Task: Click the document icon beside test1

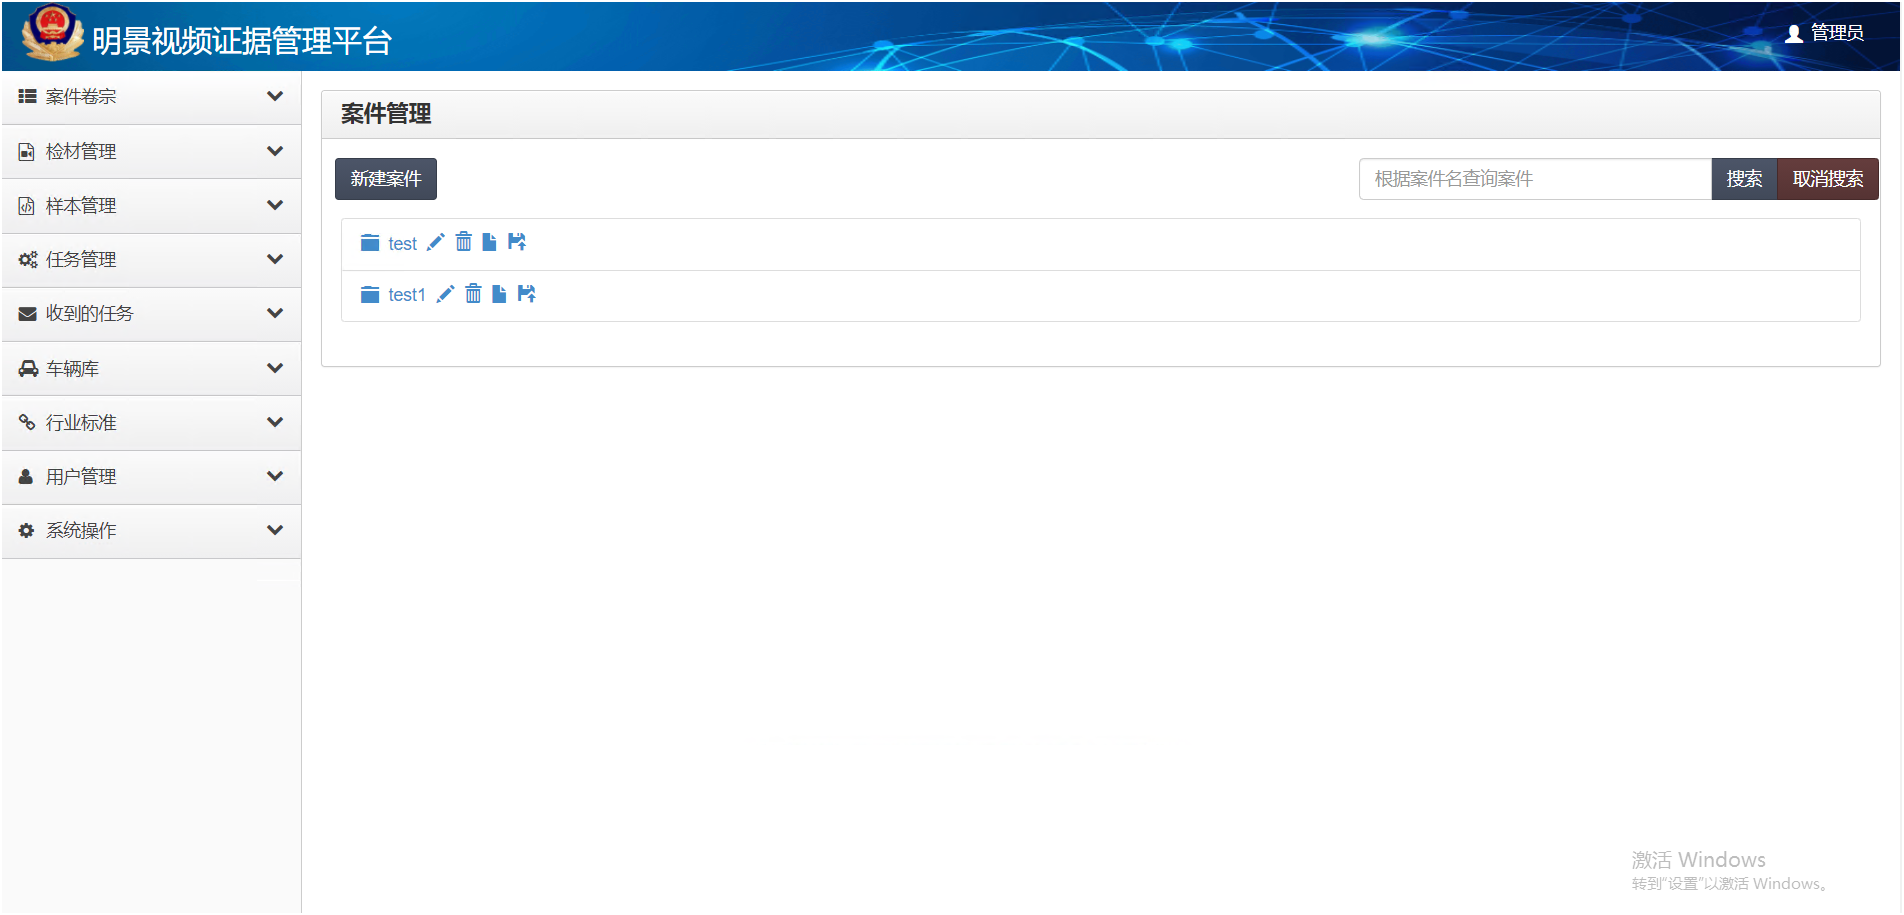Action: point(499,294)
